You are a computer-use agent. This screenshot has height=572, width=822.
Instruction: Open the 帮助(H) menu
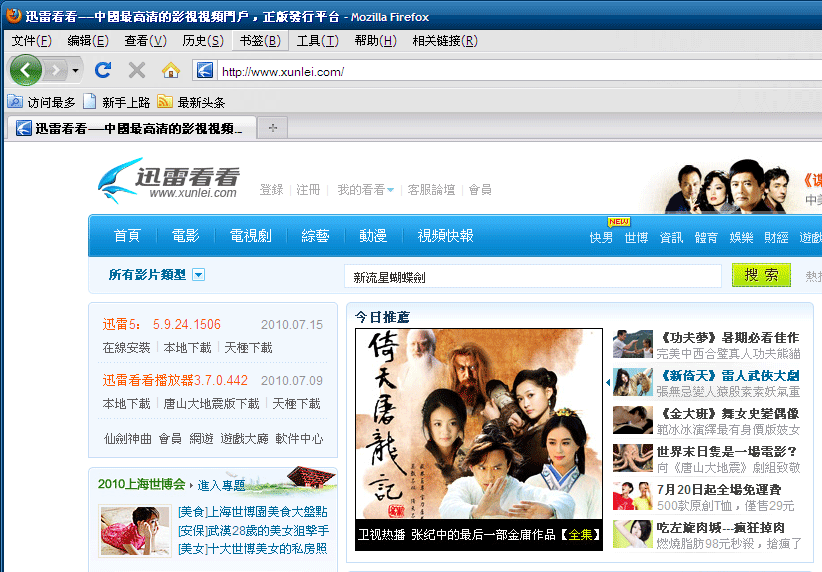[375, 41]
